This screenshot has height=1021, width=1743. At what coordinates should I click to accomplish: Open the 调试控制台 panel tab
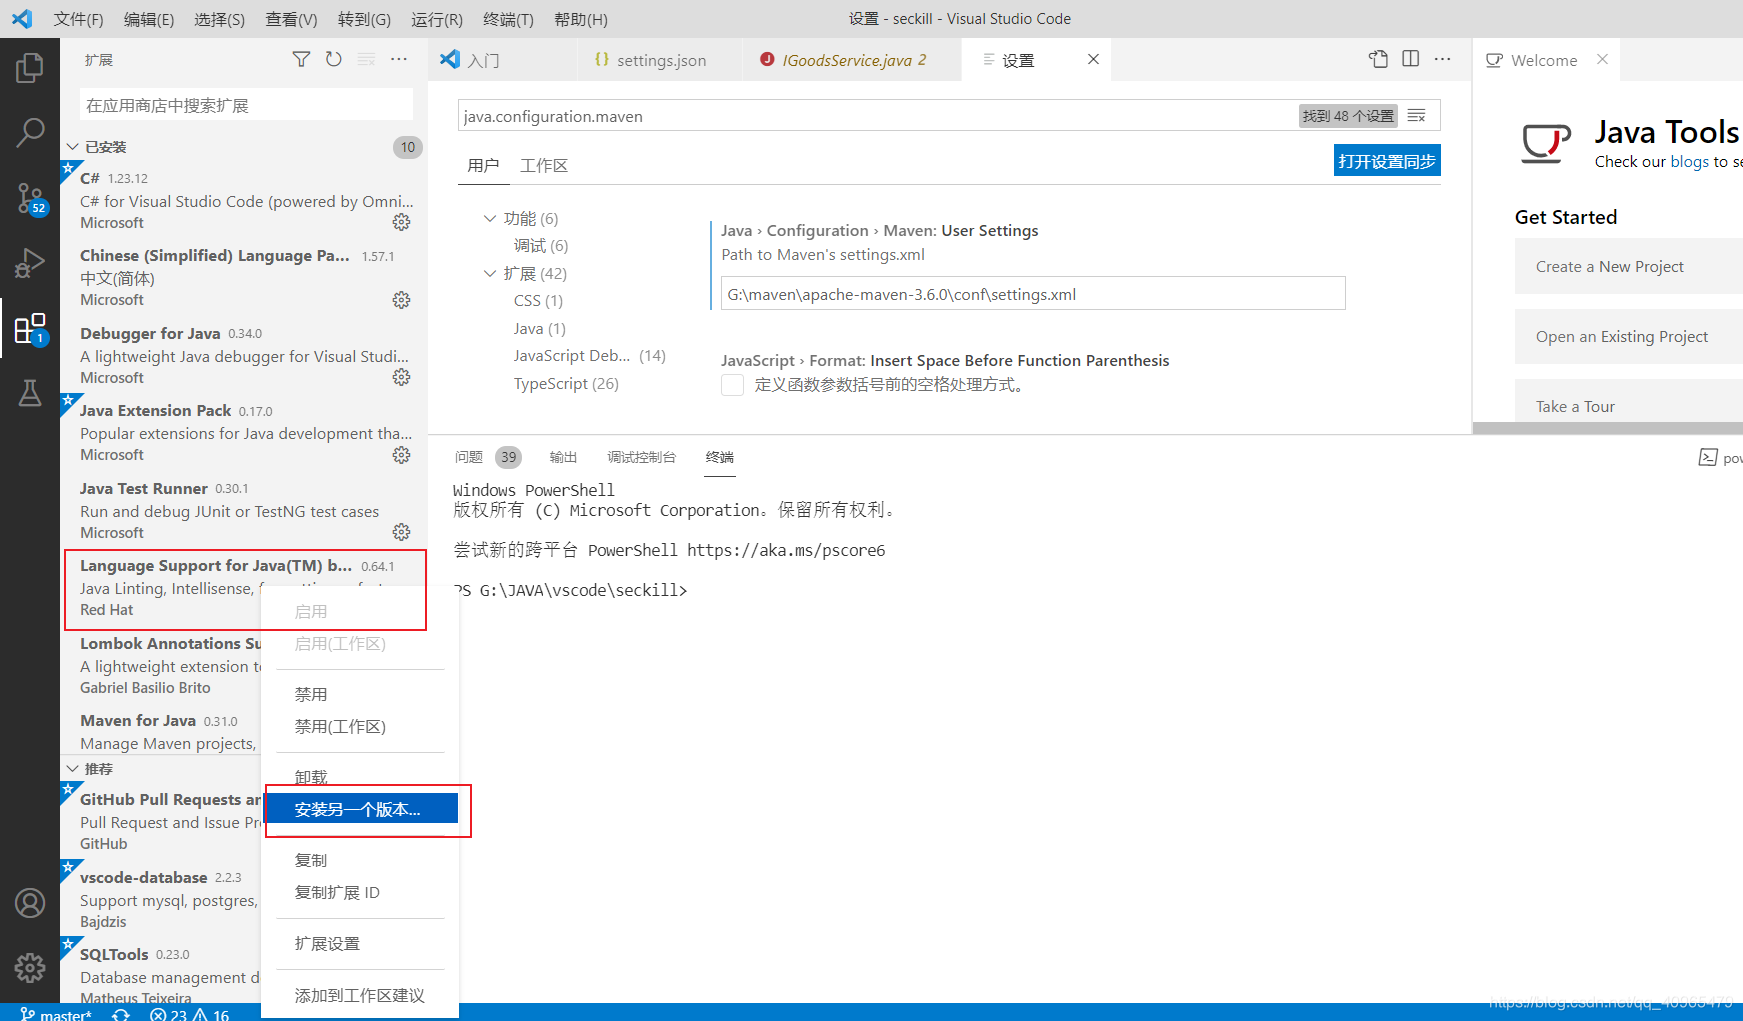pyautogui.click(x=641, y=457)
